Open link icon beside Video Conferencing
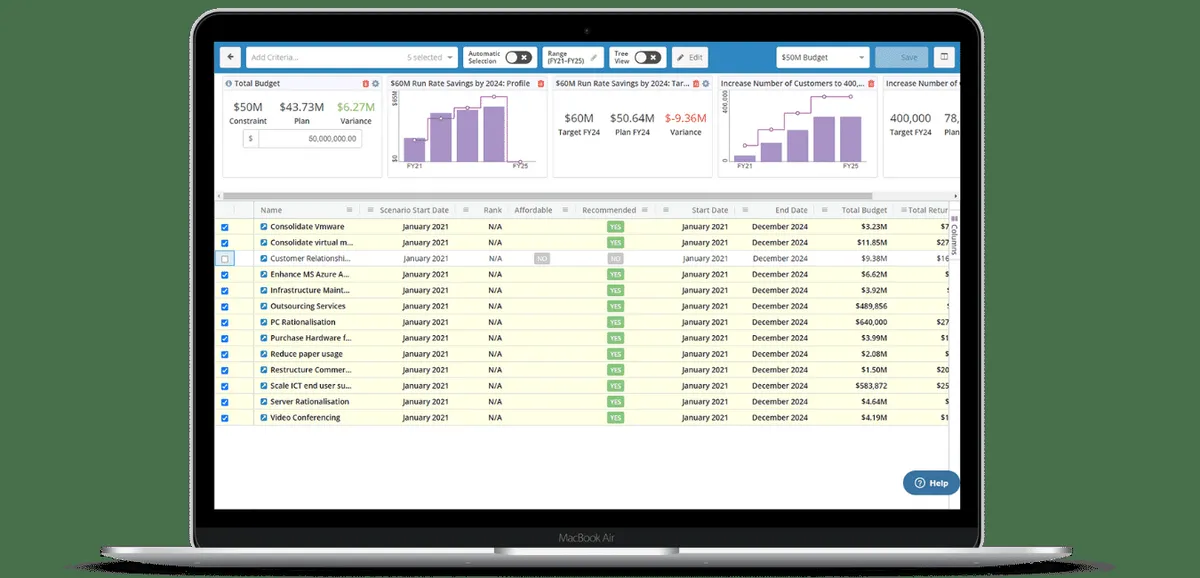Viewport: 1200px width, 578px height. pyautogui.click(x=264, y=418)
